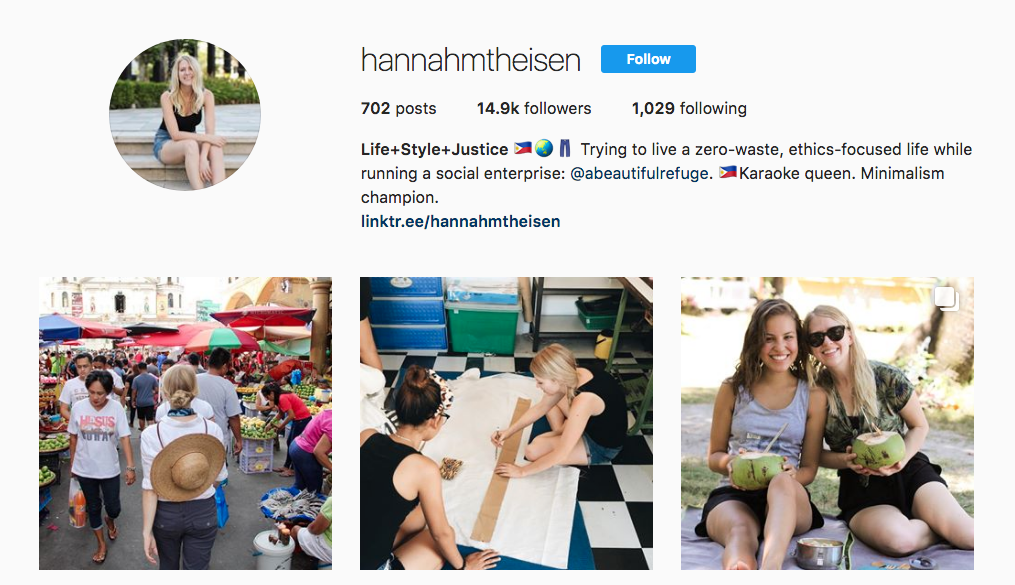Screen dimensions: 1015x585
Task: Open the @abeautifulrefuge mention link
Action: 639,173
